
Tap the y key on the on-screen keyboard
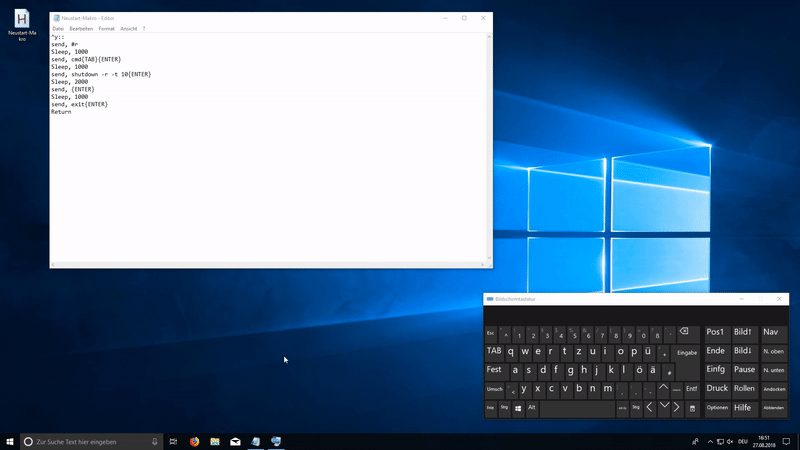(524, 389)
